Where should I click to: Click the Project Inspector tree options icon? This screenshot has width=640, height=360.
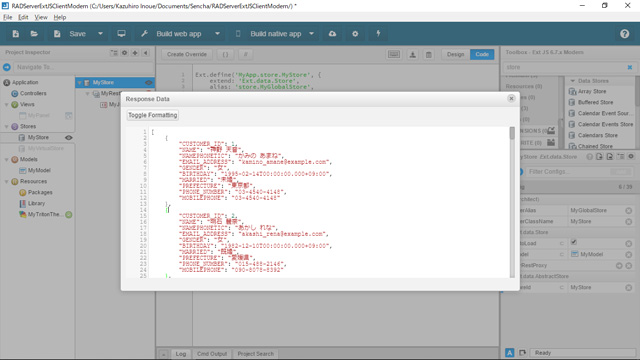(x=113, y=53)
